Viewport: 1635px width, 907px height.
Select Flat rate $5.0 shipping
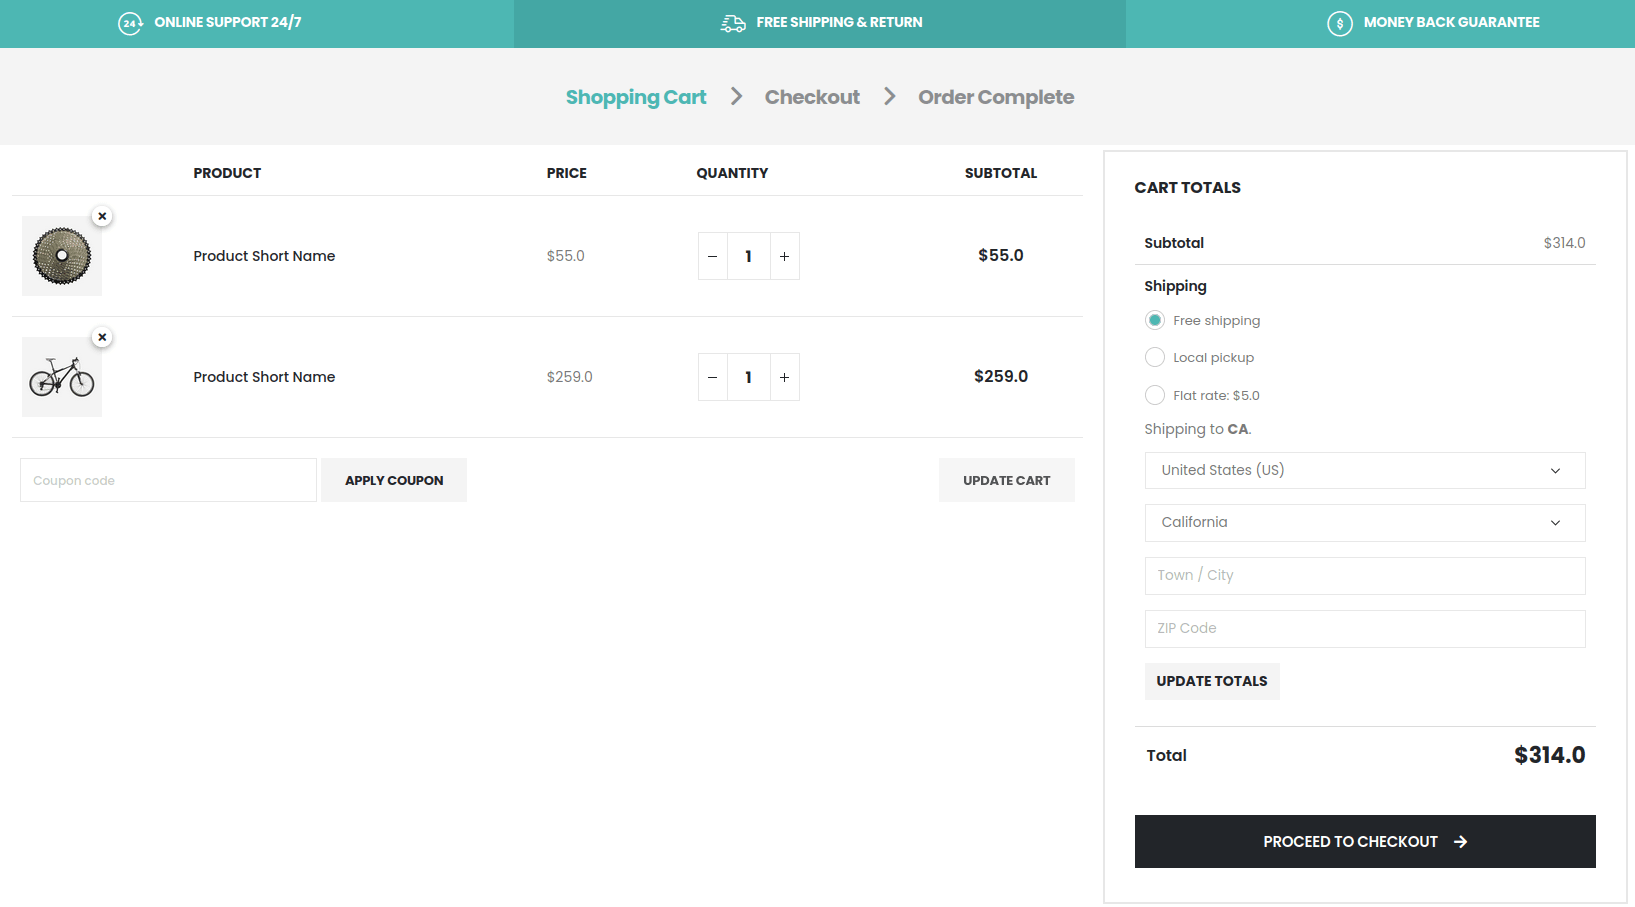coord(1155,395)
